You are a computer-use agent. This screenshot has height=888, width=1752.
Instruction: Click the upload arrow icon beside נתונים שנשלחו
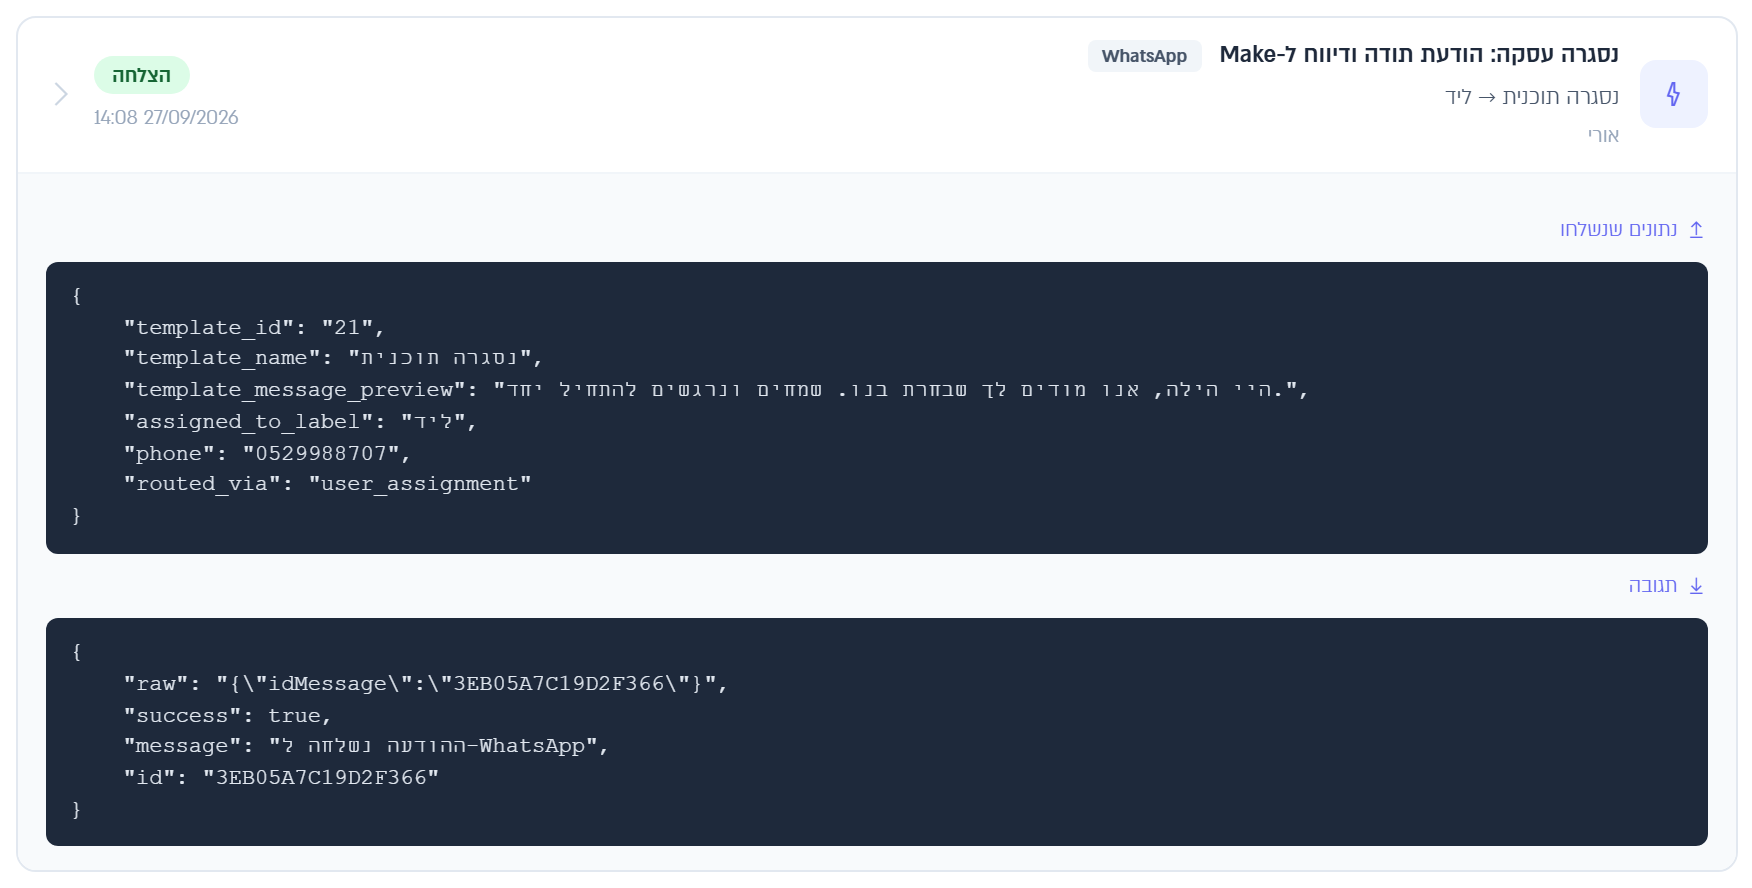pos(1696,229)
